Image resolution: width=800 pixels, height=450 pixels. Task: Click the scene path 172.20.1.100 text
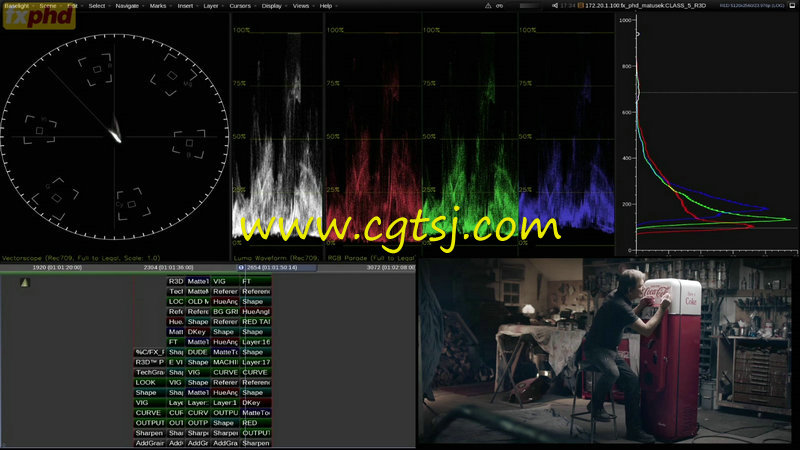[645, 6]
